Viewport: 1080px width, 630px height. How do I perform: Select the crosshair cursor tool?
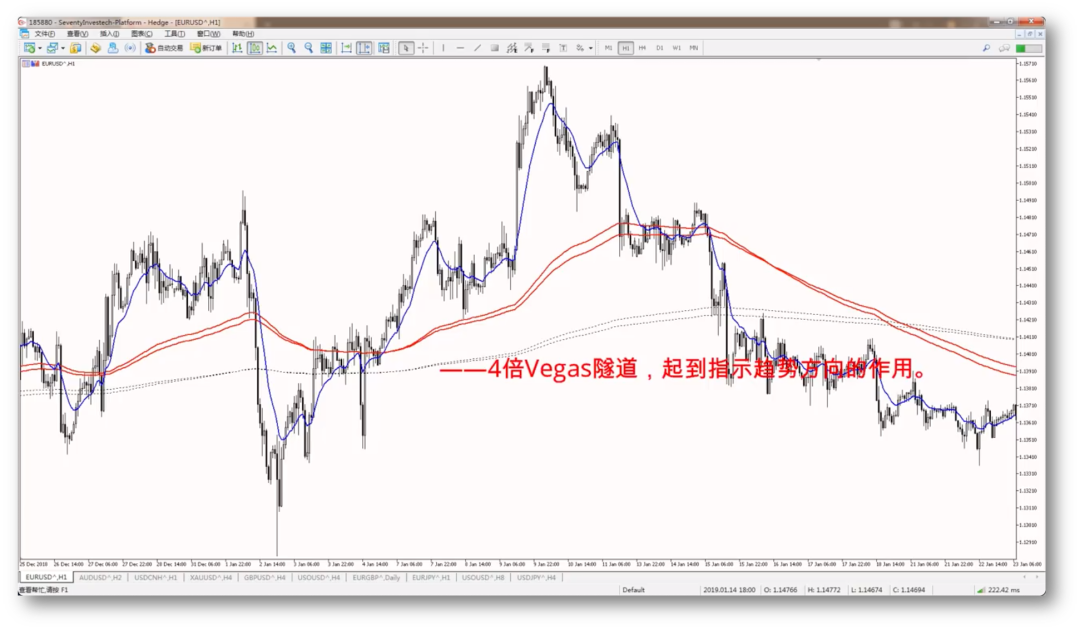click(423, 48)
